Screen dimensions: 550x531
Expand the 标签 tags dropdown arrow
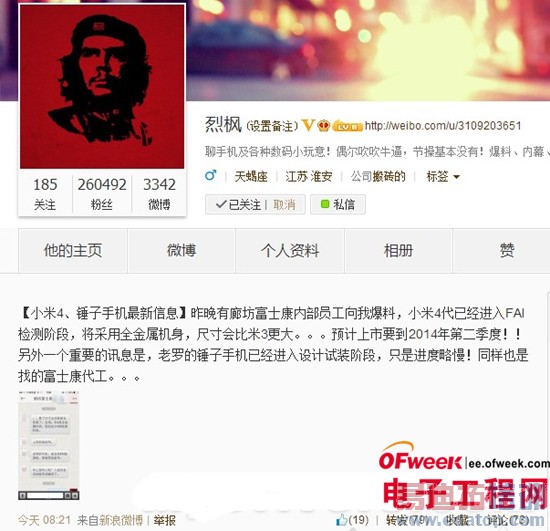(x=456, y=177)
